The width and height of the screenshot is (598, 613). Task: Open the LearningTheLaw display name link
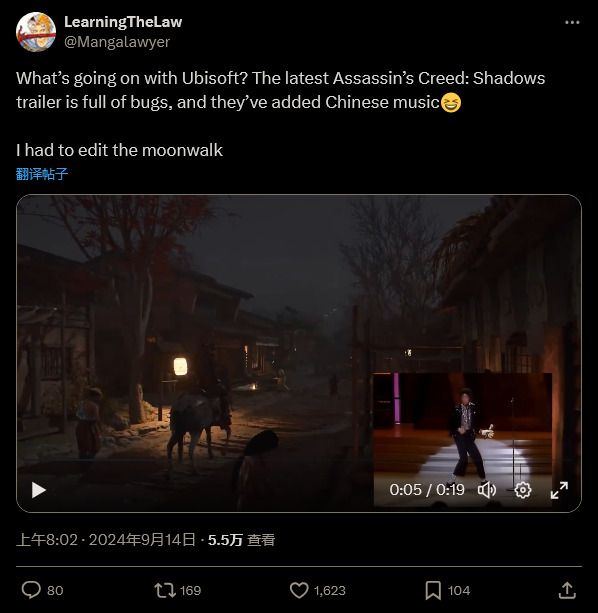click(x=123, y=22)
